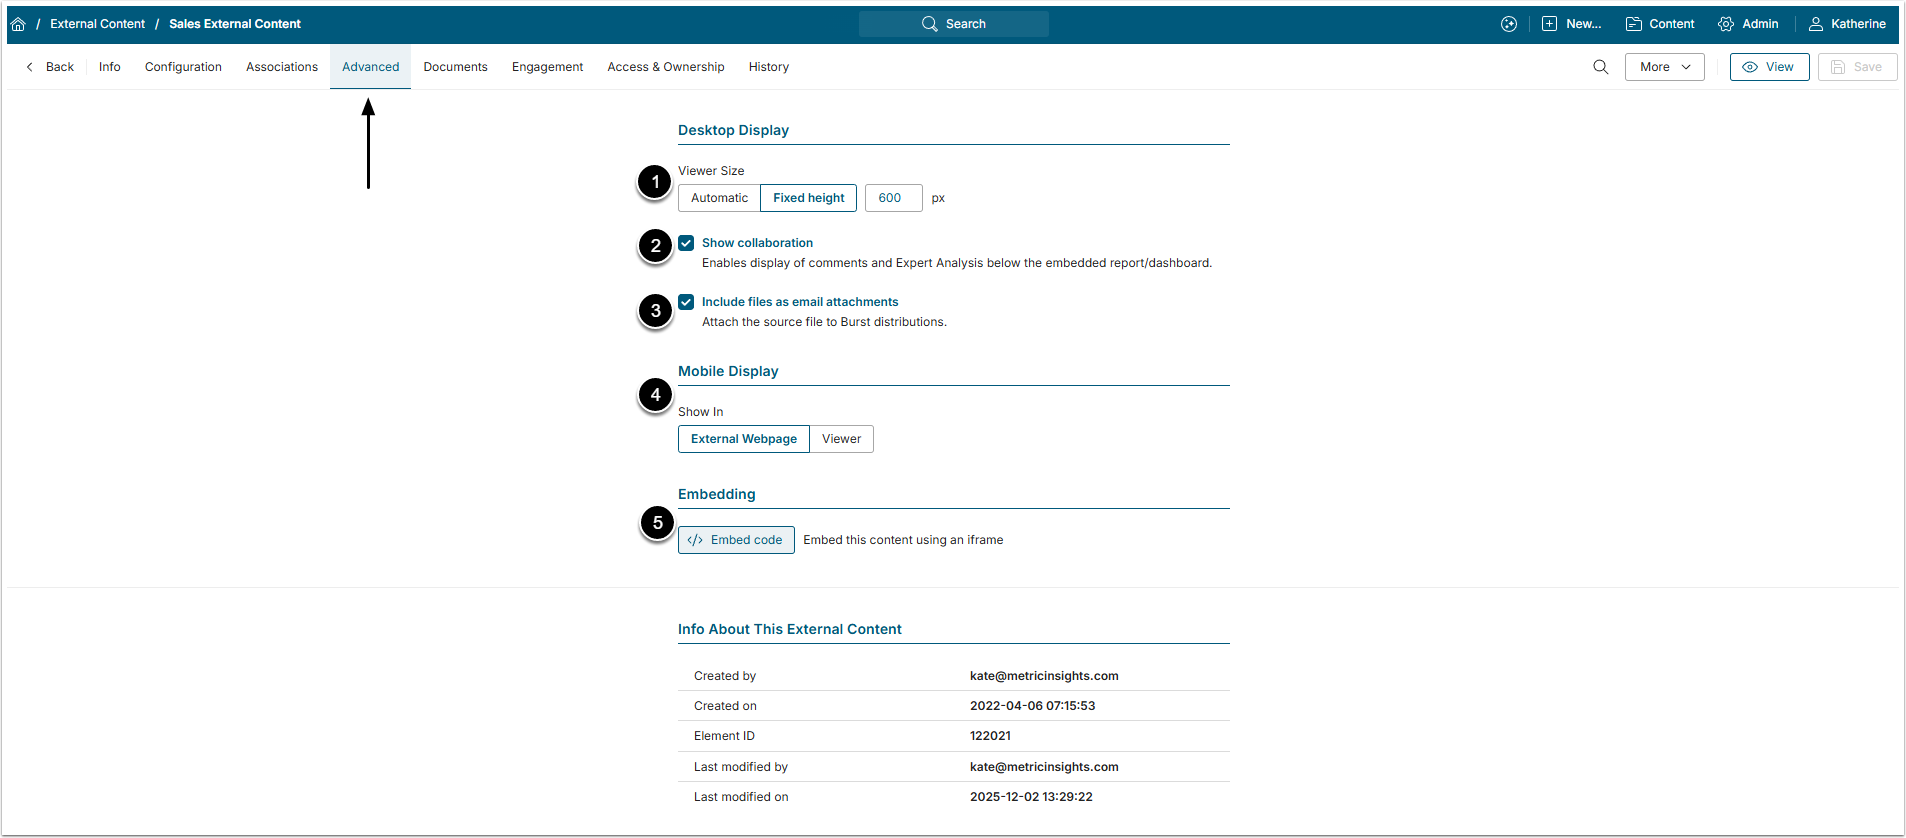The width and height of the screenshot is (1906, 838).
Task: Go to the Engagement tab
Action: (547, 67)
